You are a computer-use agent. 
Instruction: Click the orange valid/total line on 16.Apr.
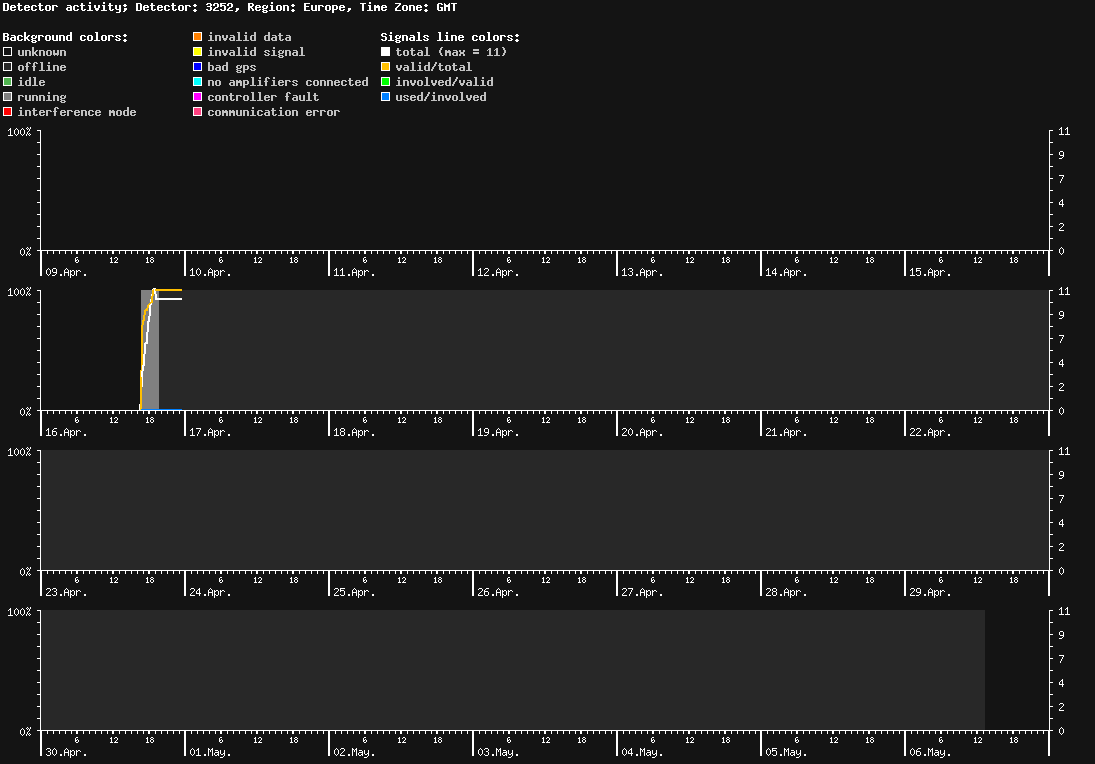point(168,290)
